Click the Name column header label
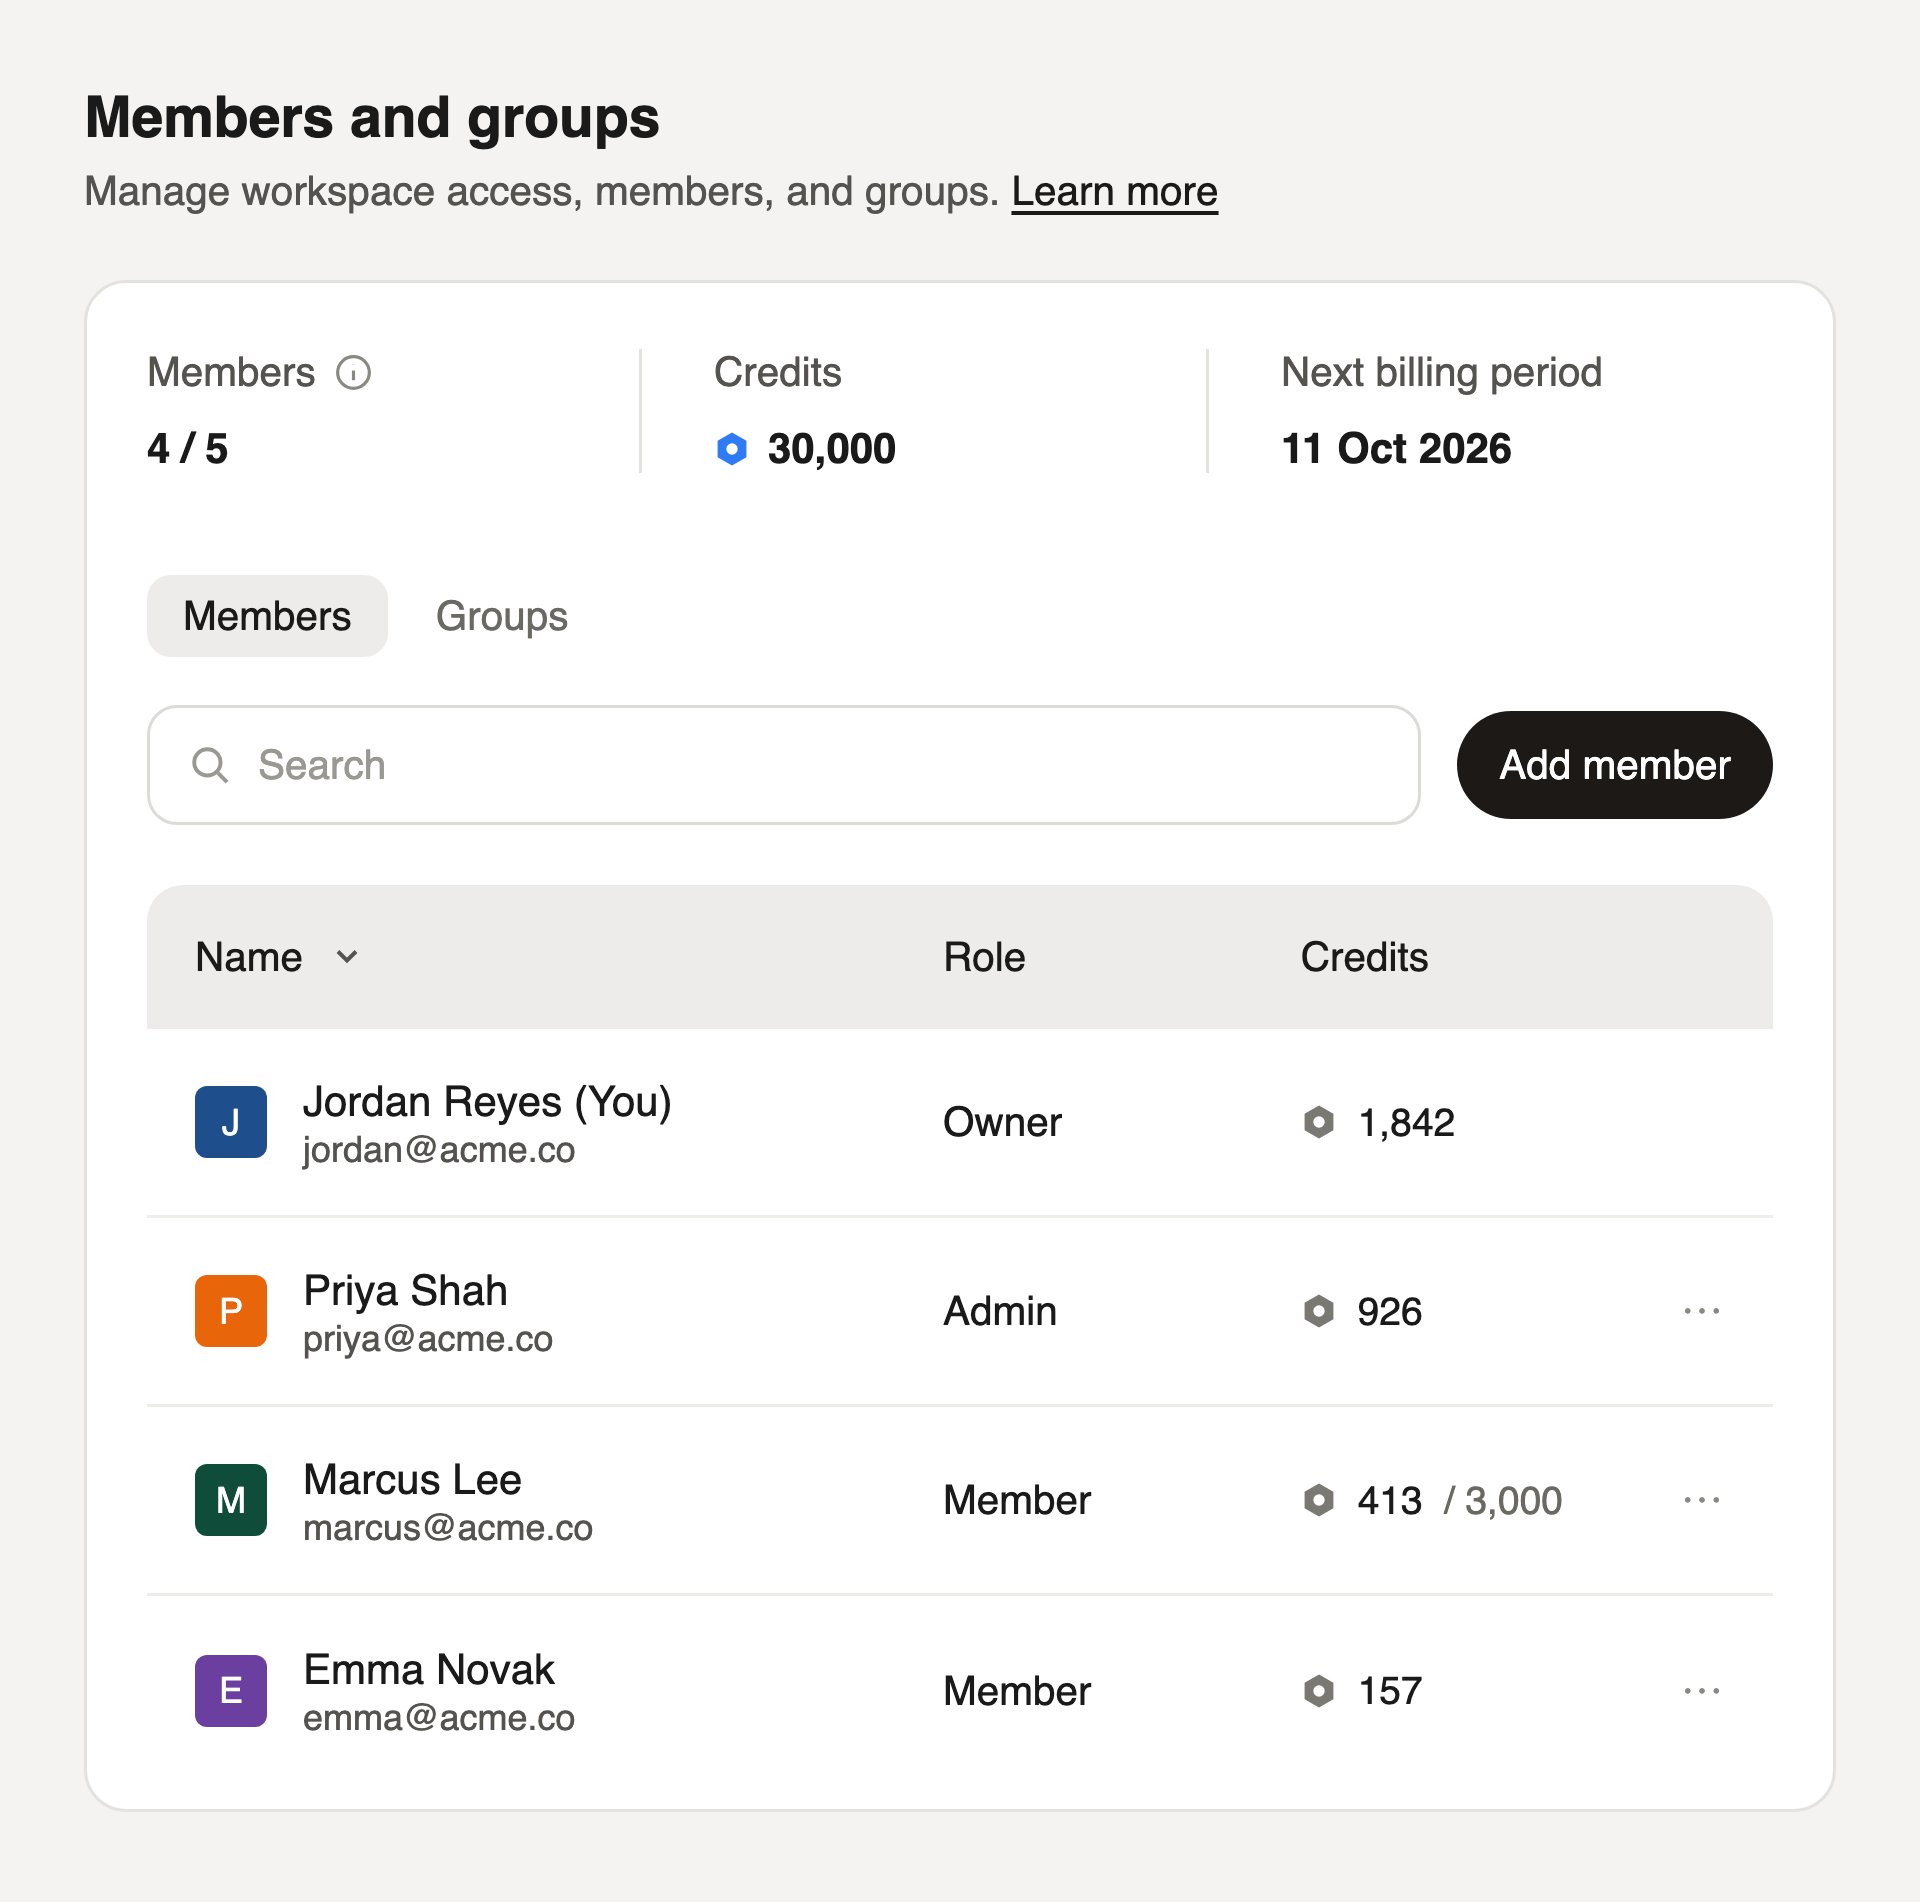The image size is (1920, 1902). (249, 957)
